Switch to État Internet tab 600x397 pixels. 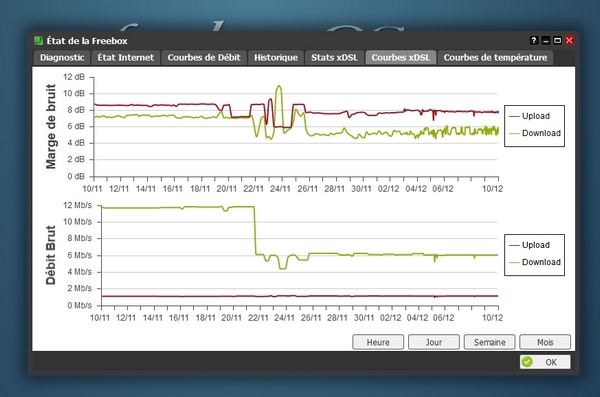click(x=126, y=57)
